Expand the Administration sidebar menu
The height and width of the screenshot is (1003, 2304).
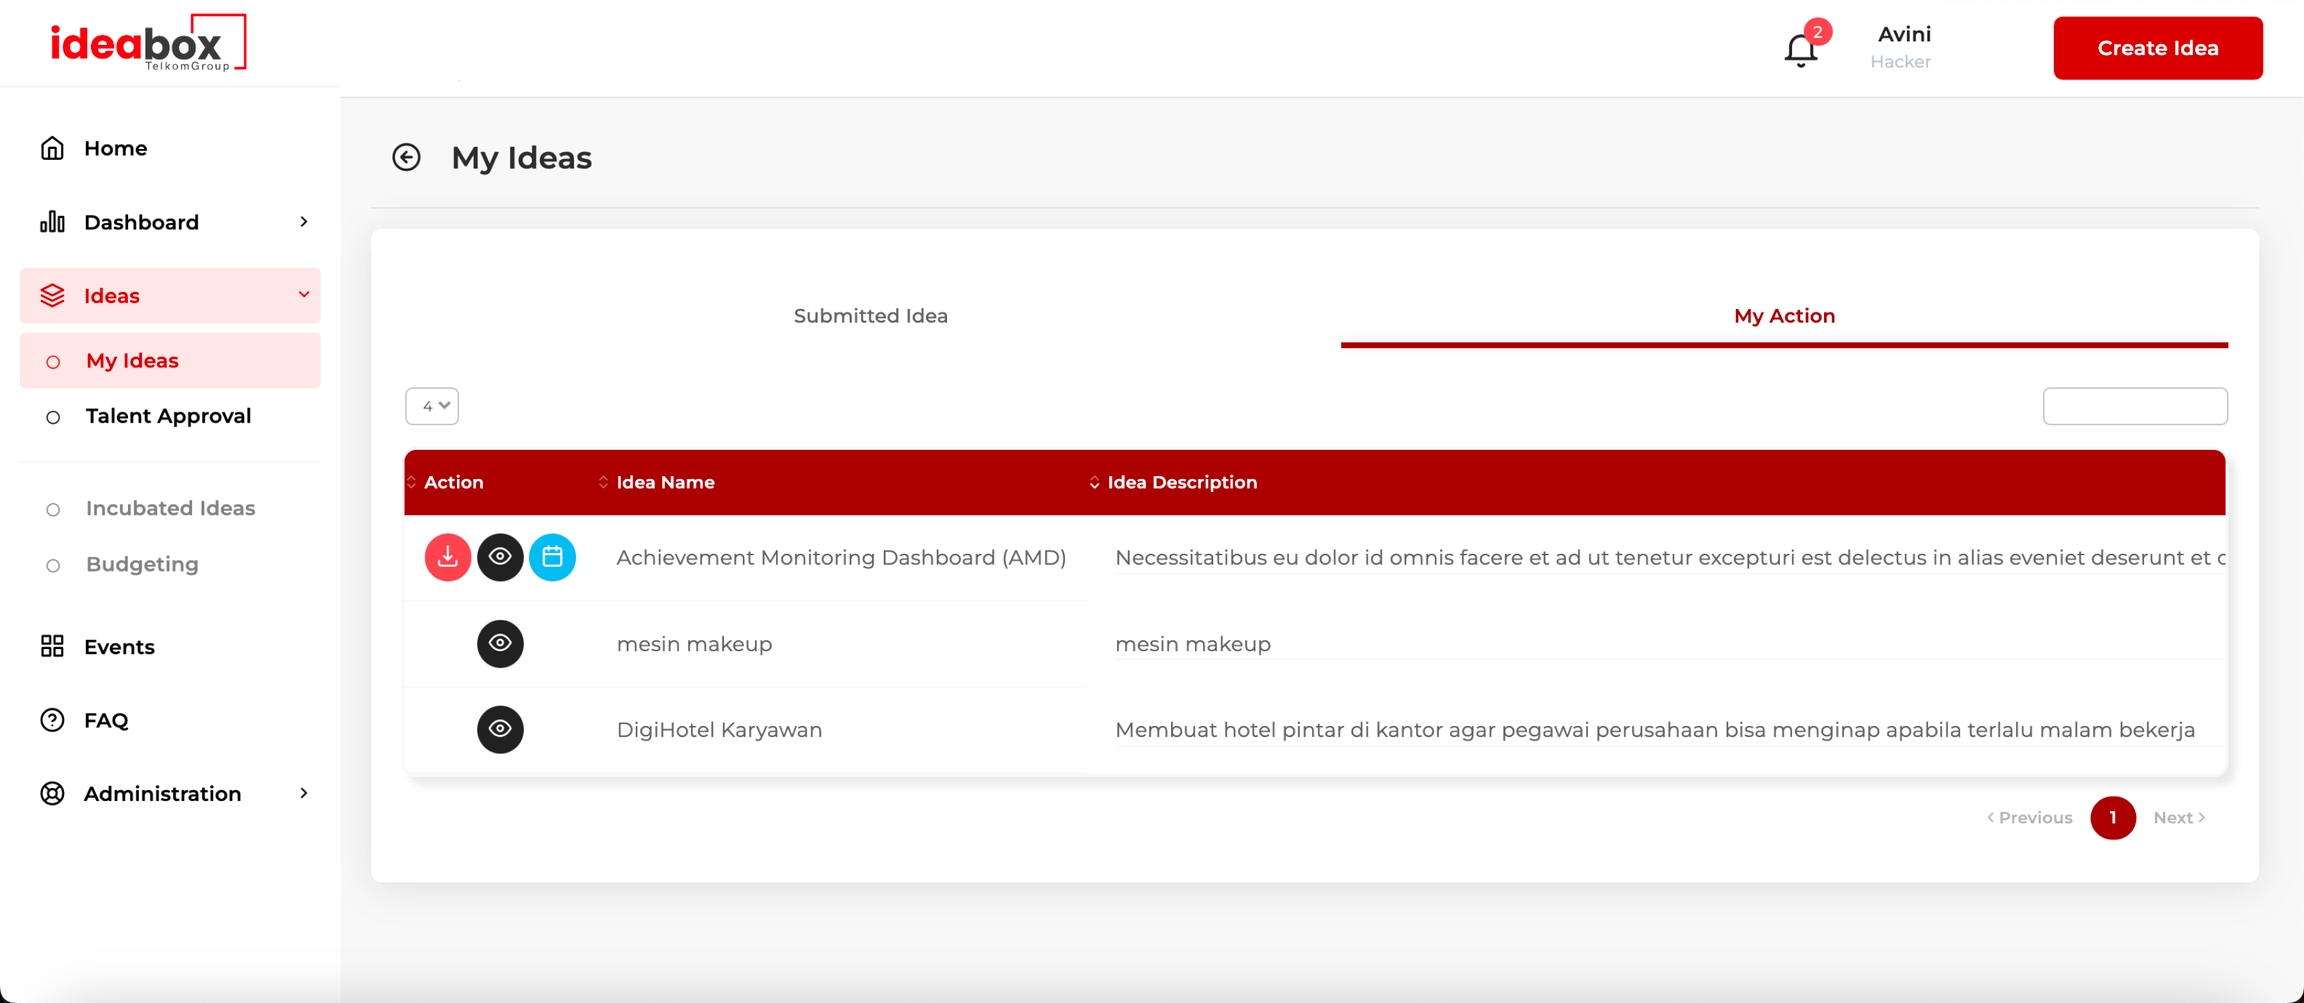pyautogui.click(x=170, y=794)
